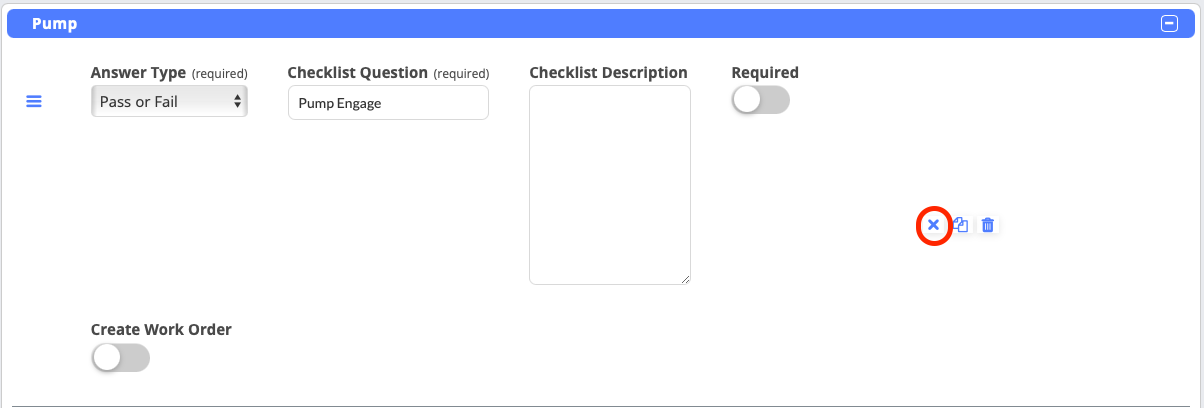Delete the checklist item with trash icon
The height and width of the screenshot is (408, 1204).
[987, 225]
